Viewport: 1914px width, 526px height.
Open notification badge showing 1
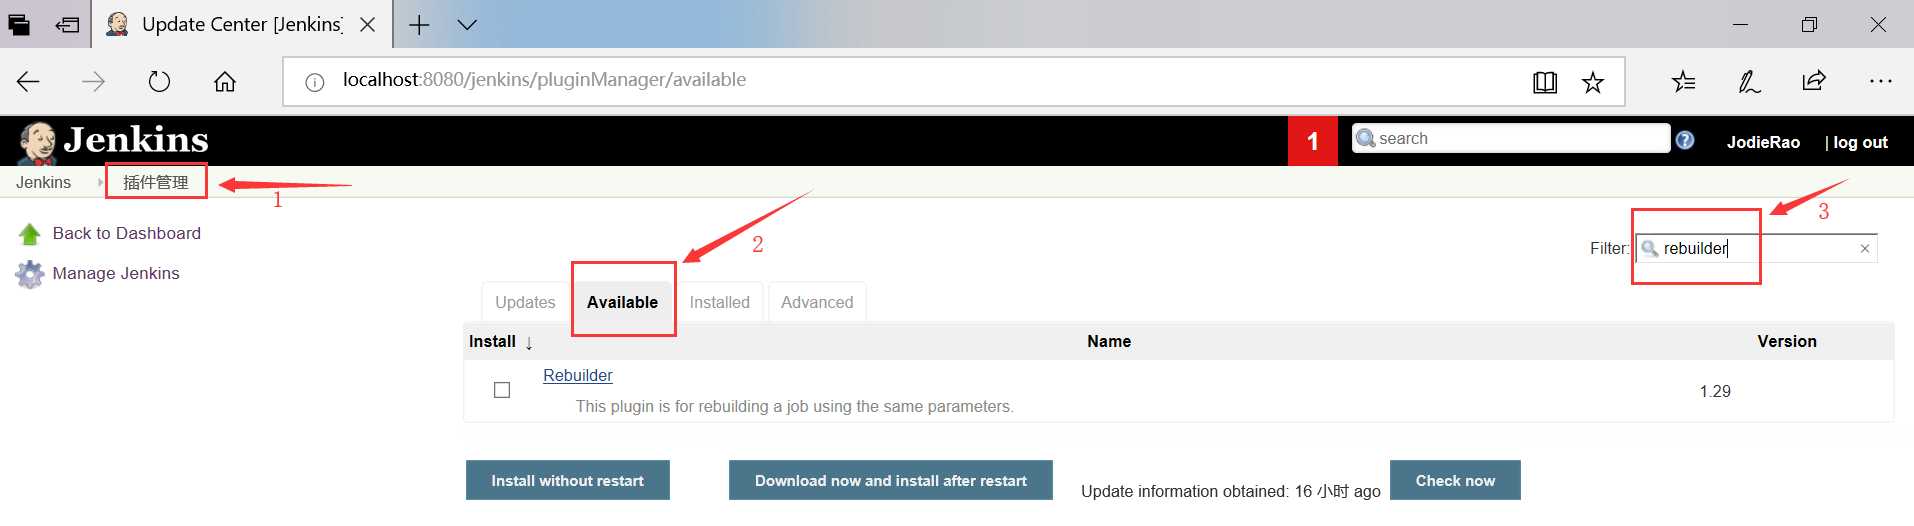pos(1313,142)
